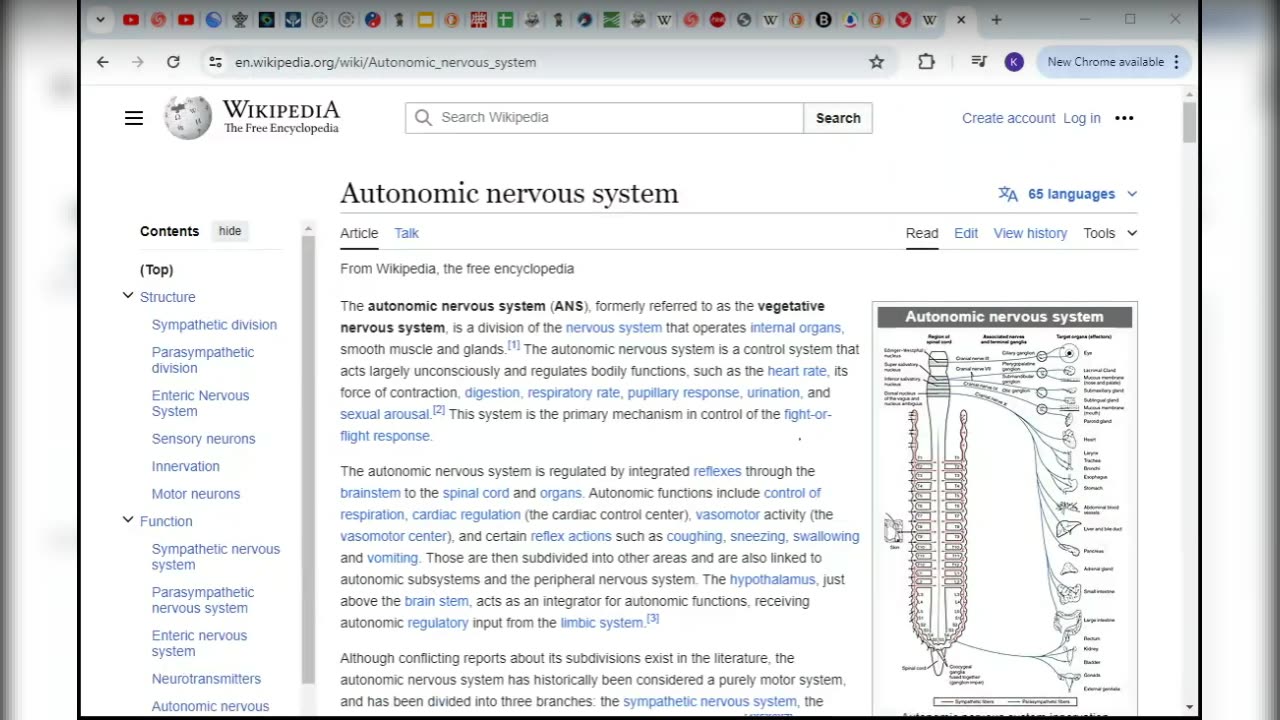Open the Autonomic nervous system diagram image

[x=1005, y=508]
